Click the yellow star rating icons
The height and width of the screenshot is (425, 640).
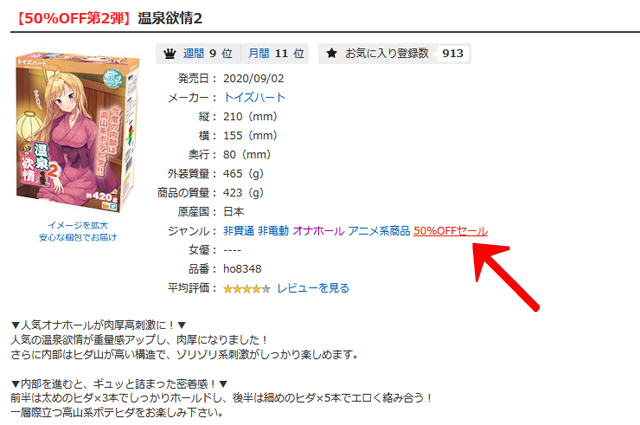(x=247, y=289)
